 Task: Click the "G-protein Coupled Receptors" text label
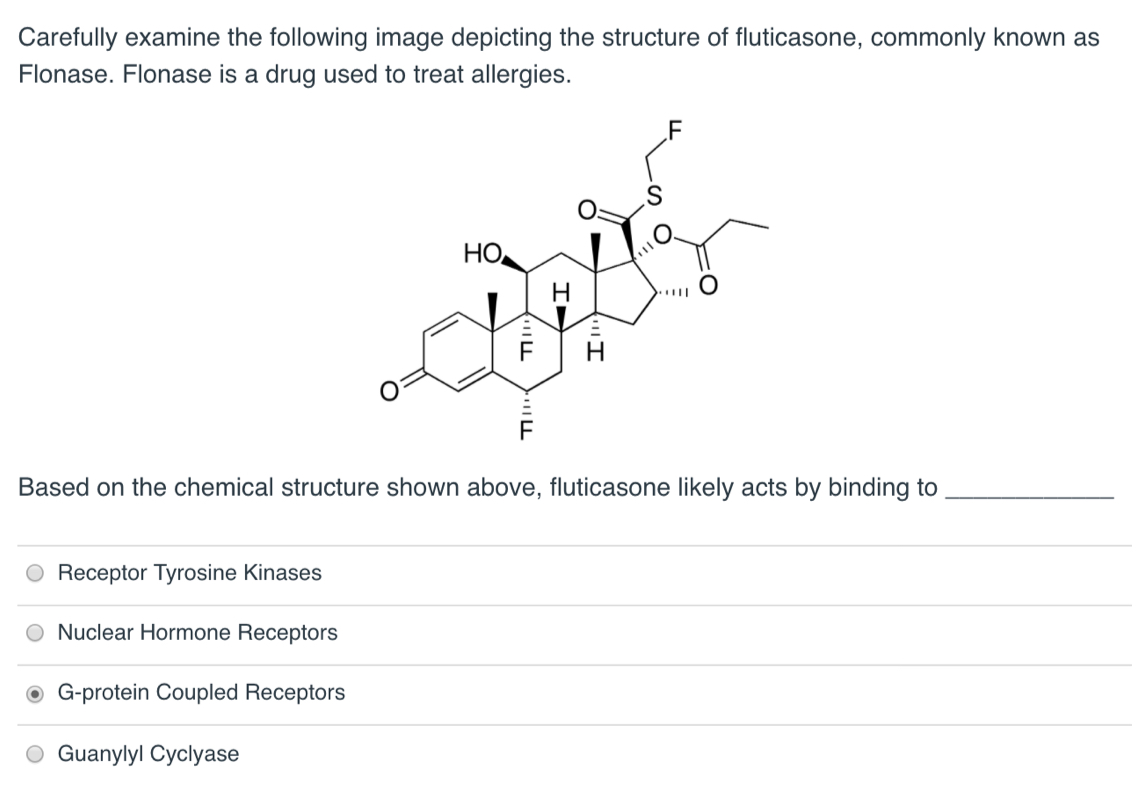click(202, 692)
